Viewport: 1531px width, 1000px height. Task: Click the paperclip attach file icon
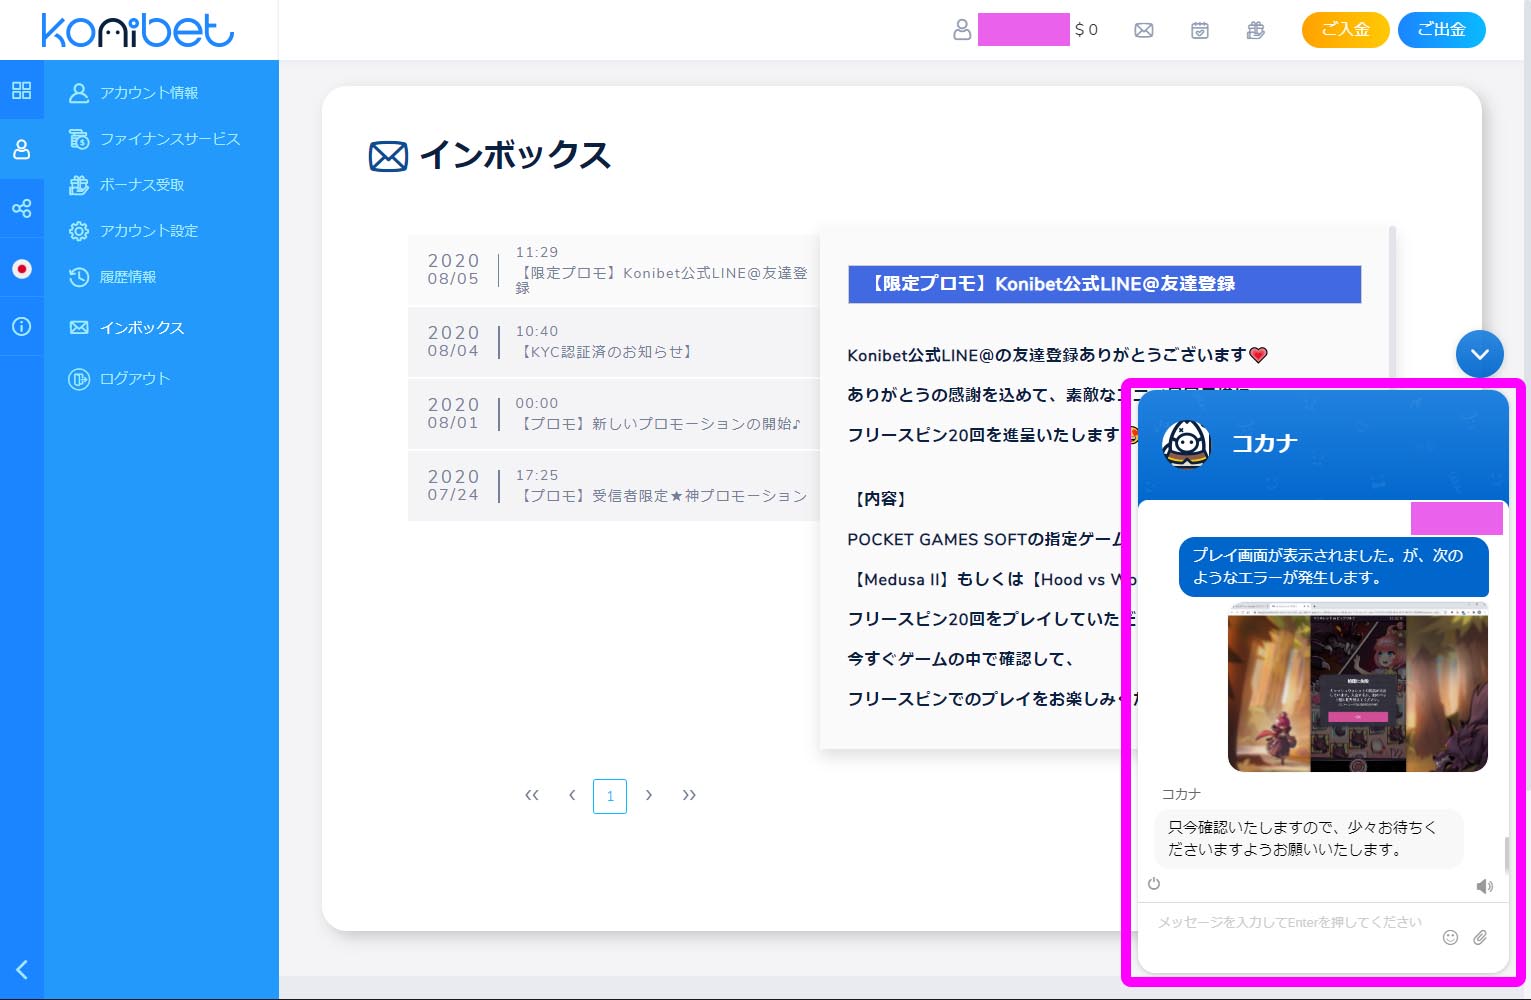1480,937
